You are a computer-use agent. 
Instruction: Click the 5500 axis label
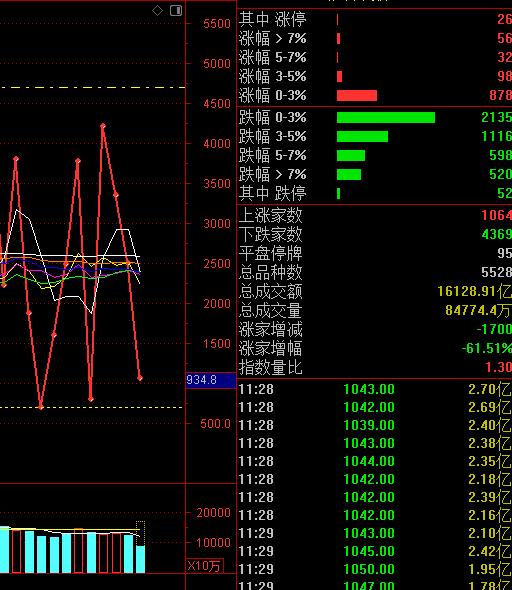[x=217, y=24]
